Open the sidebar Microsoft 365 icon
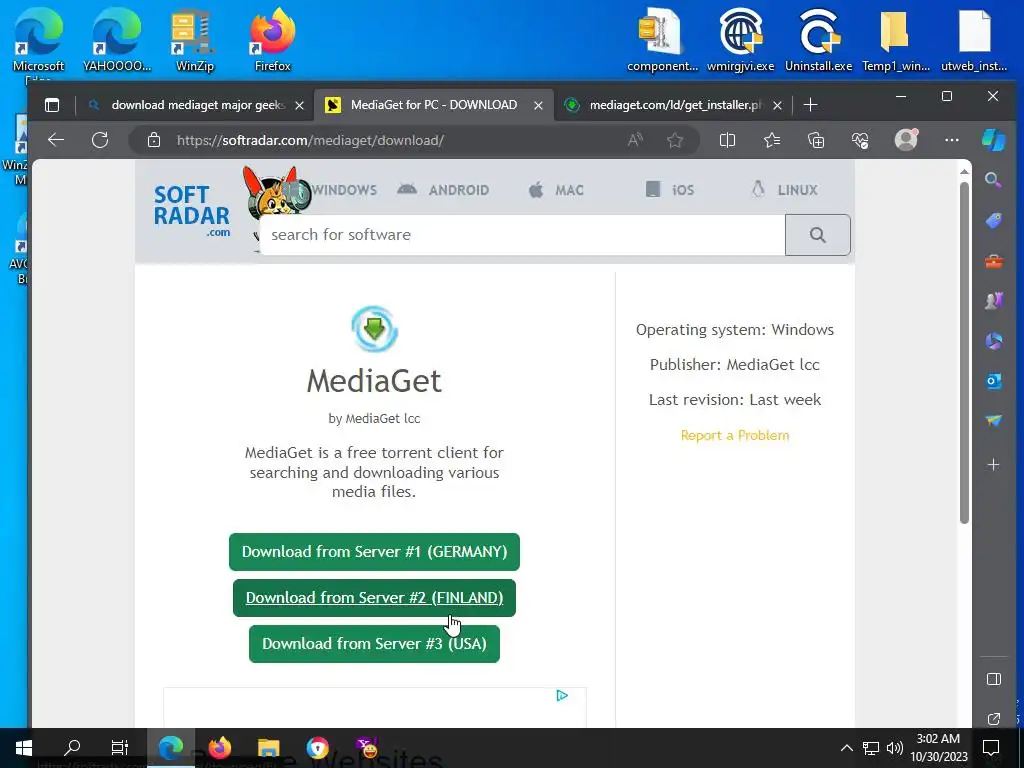Image resolution: width=1024 pixels, height=768 pixels. click(993, 340)
